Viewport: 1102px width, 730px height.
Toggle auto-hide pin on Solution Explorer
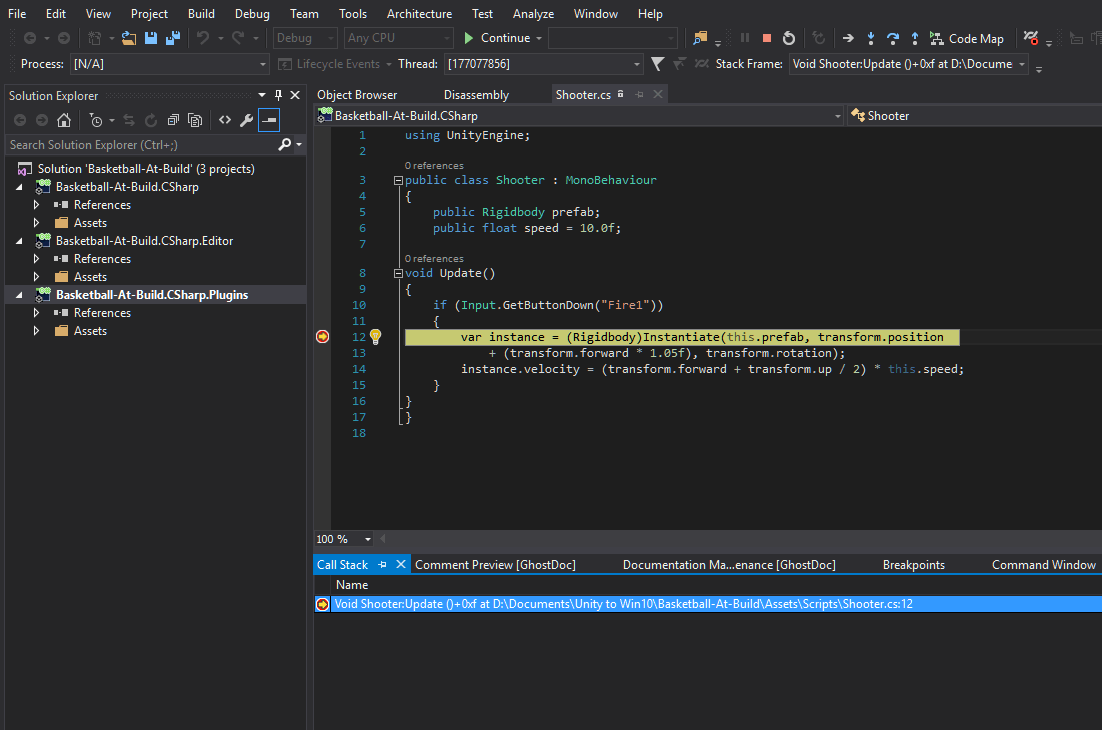(x=277, y=95)
